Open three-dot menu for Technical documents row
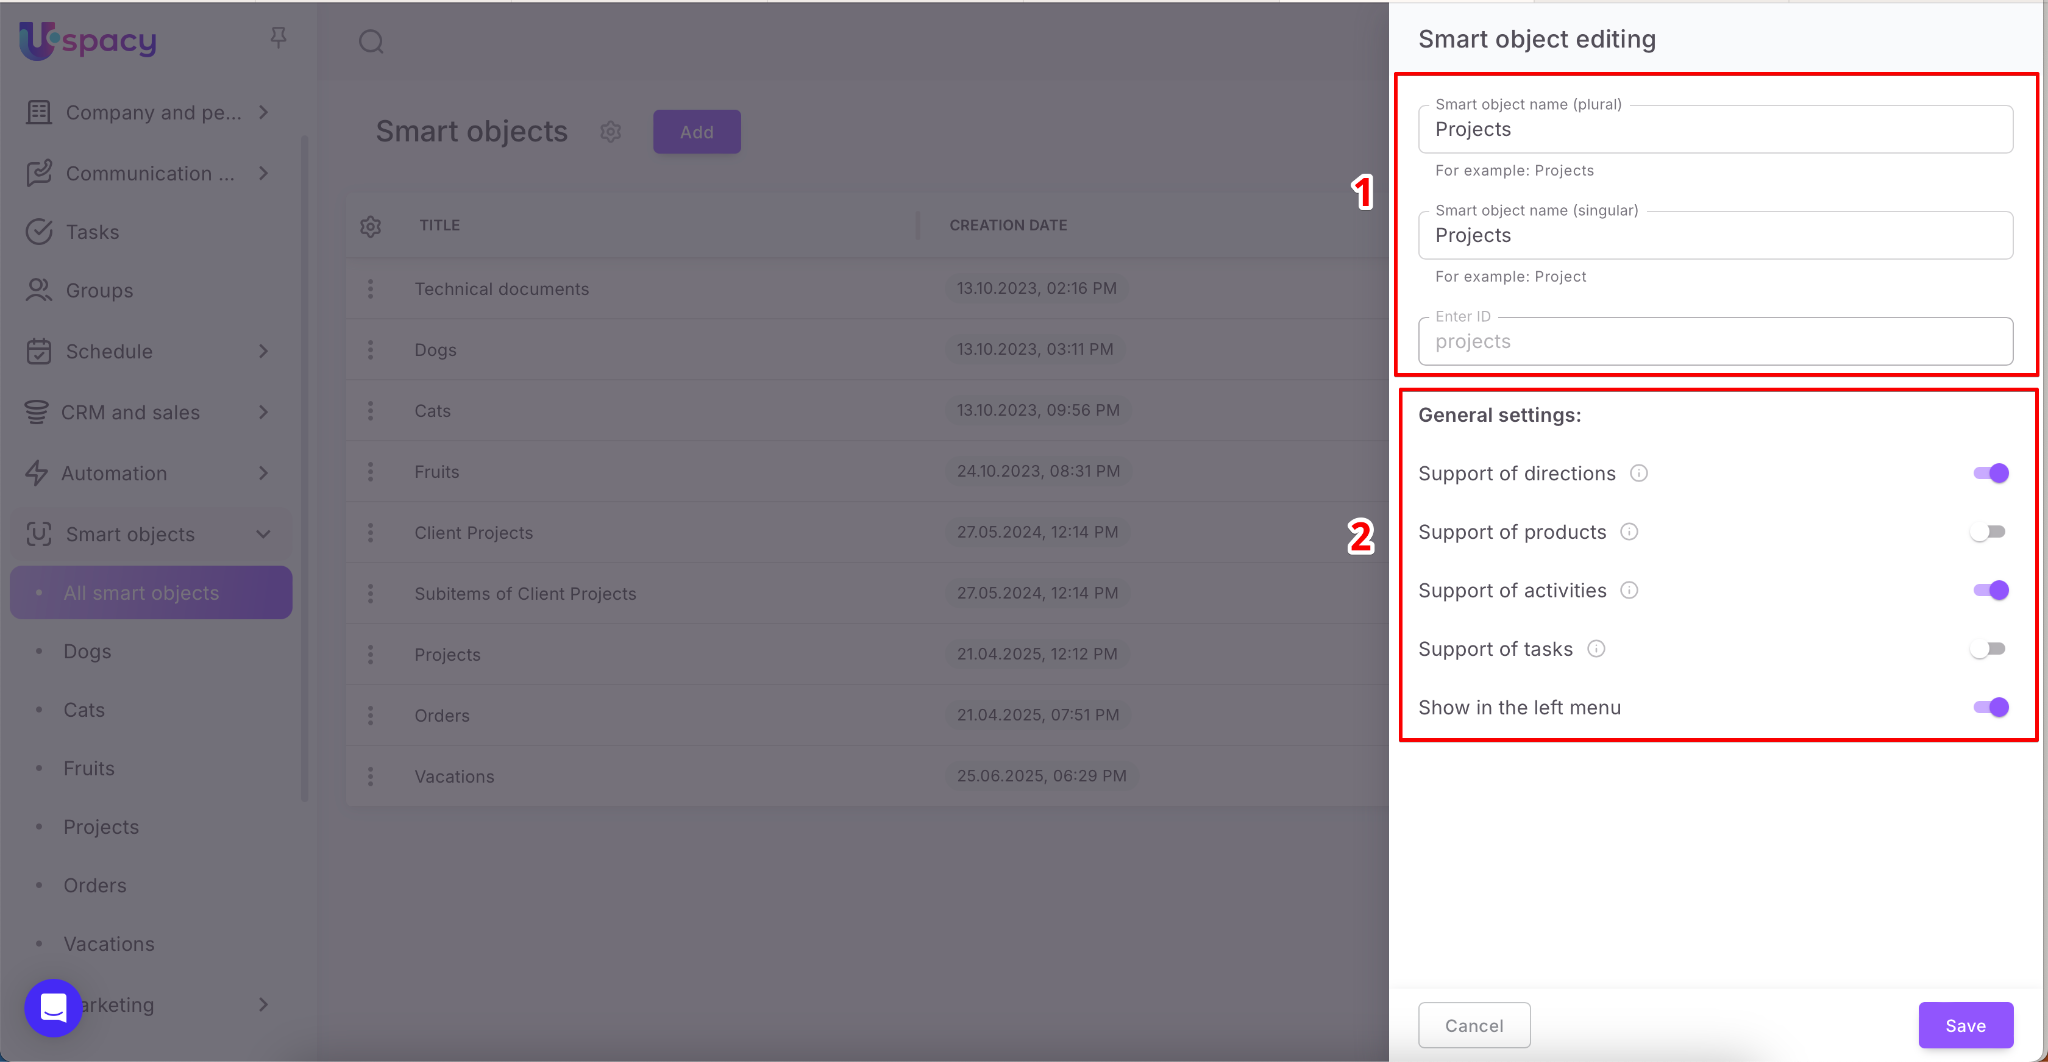The image size is (2048, 1062). point(371,289)
